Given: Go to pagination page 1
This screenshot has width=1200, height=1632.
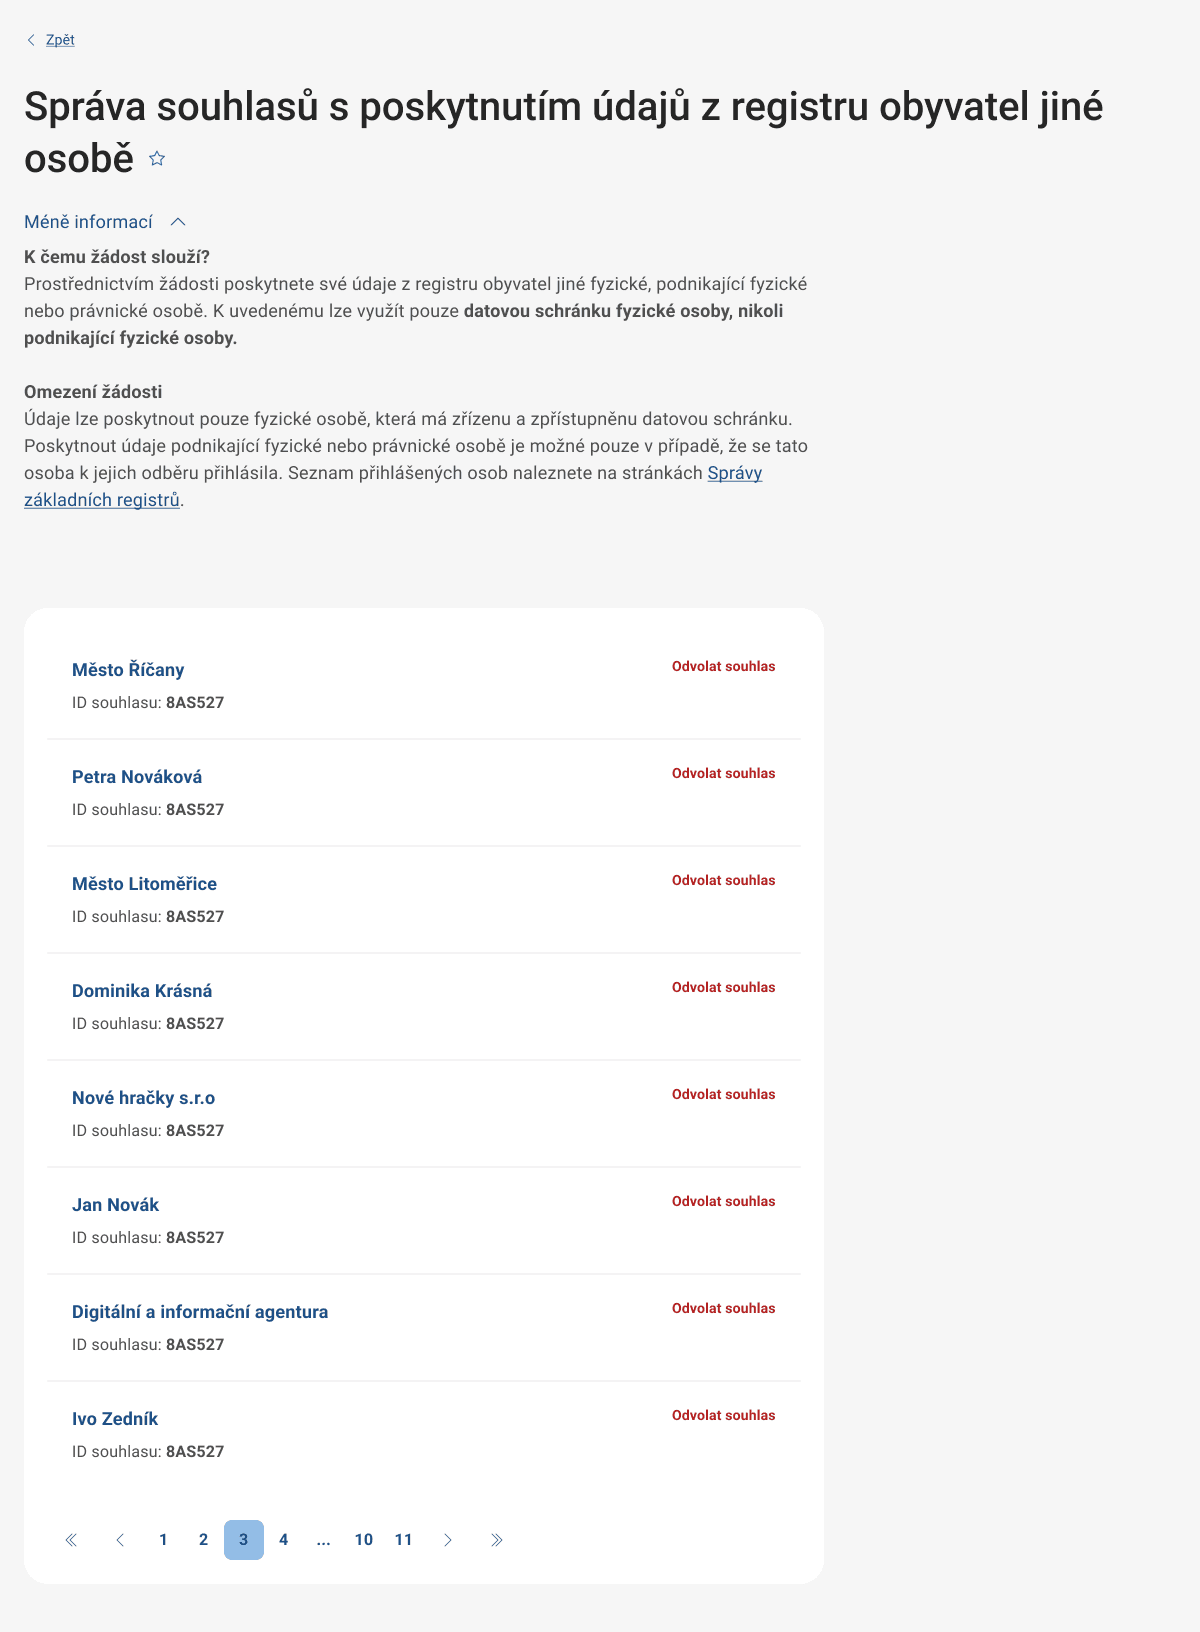Looking at the screenshot, I should tap(163, 1540).
